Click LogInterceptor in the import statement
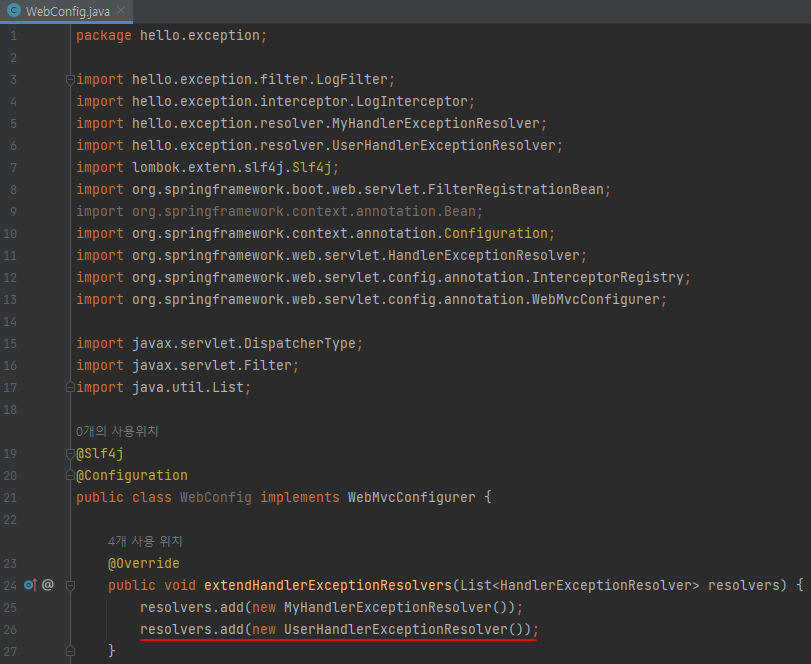The image size is (811, 664). click(x=412, y=101)
